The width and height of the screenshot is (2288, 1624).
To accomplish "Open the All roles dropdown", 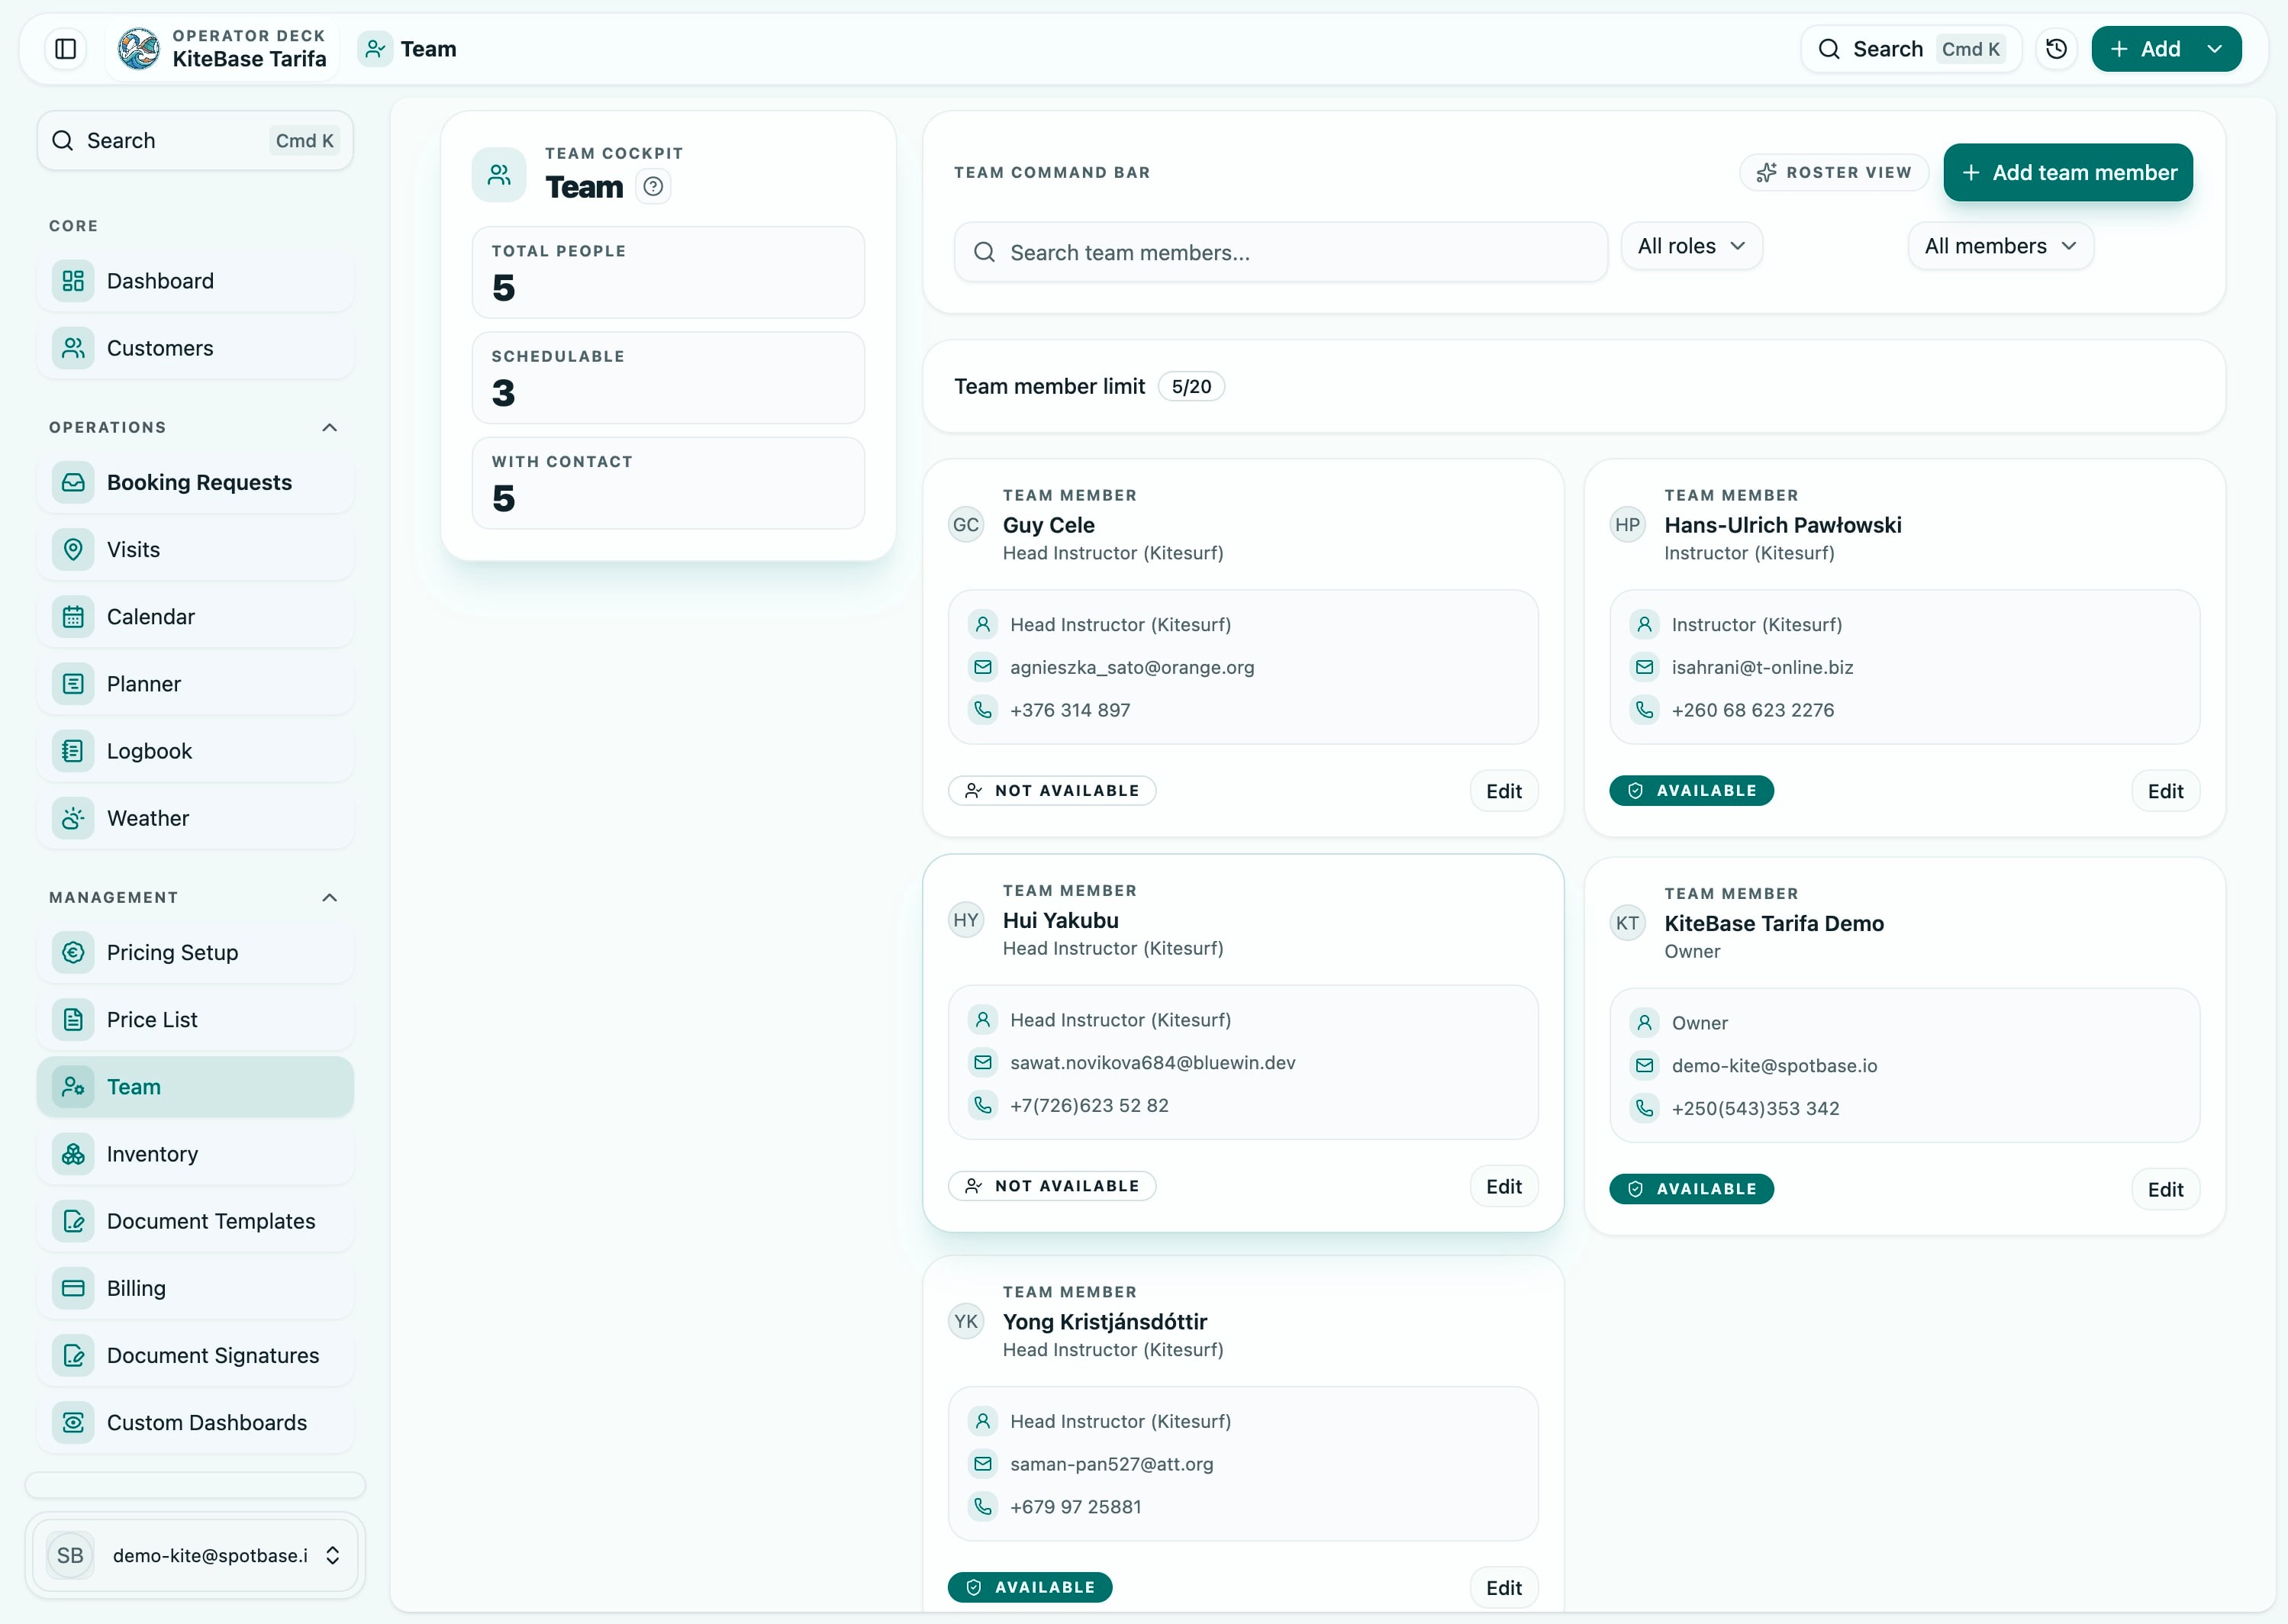I will [x=1692, y=245].
